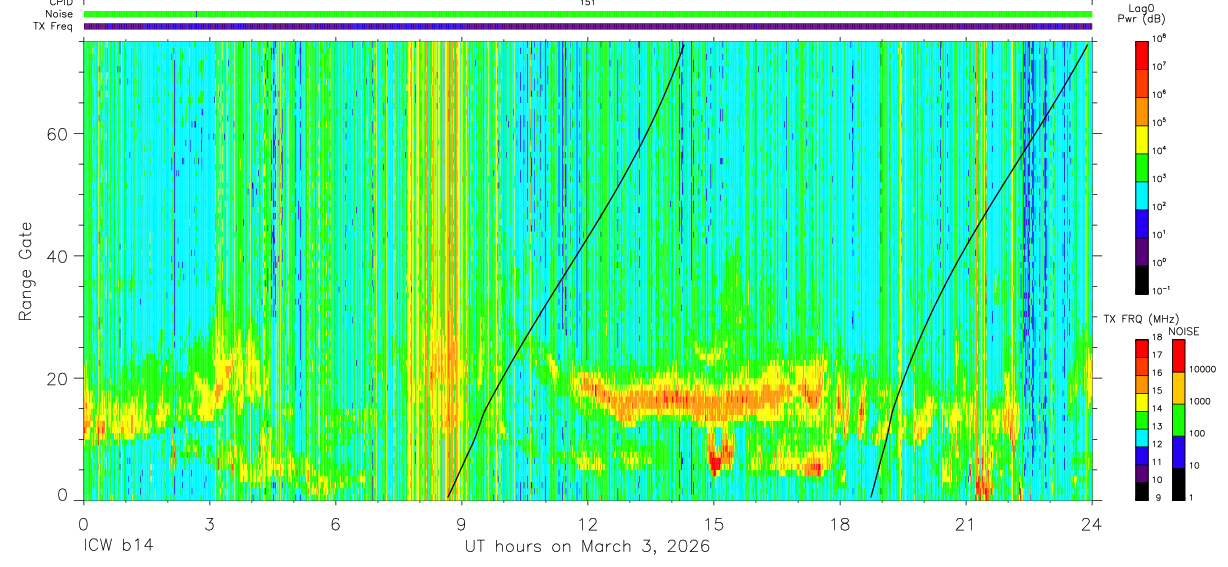Viewport: 1228px width, 567px height.
Task: Click the black segment of Lag0 Pwr colorbar
Action: click(x=1142, y=278)
